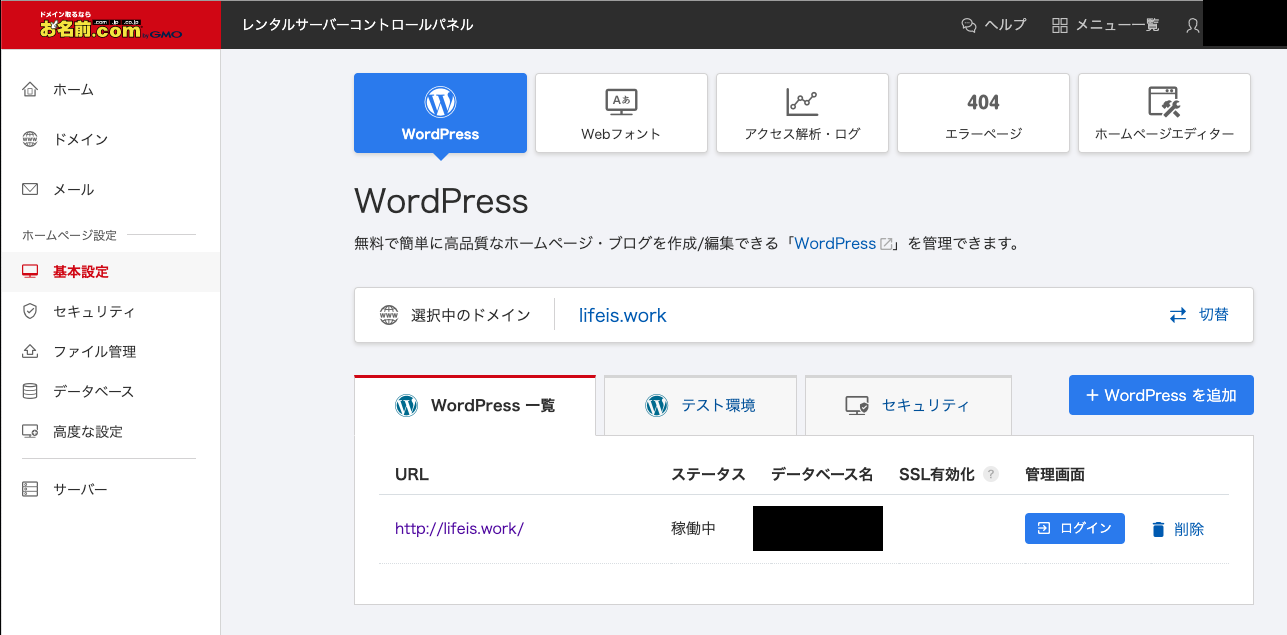Viewport: 1287px width, 635px height.
Task: Click the ログイン button
Action: click(x=1074, y=529)
